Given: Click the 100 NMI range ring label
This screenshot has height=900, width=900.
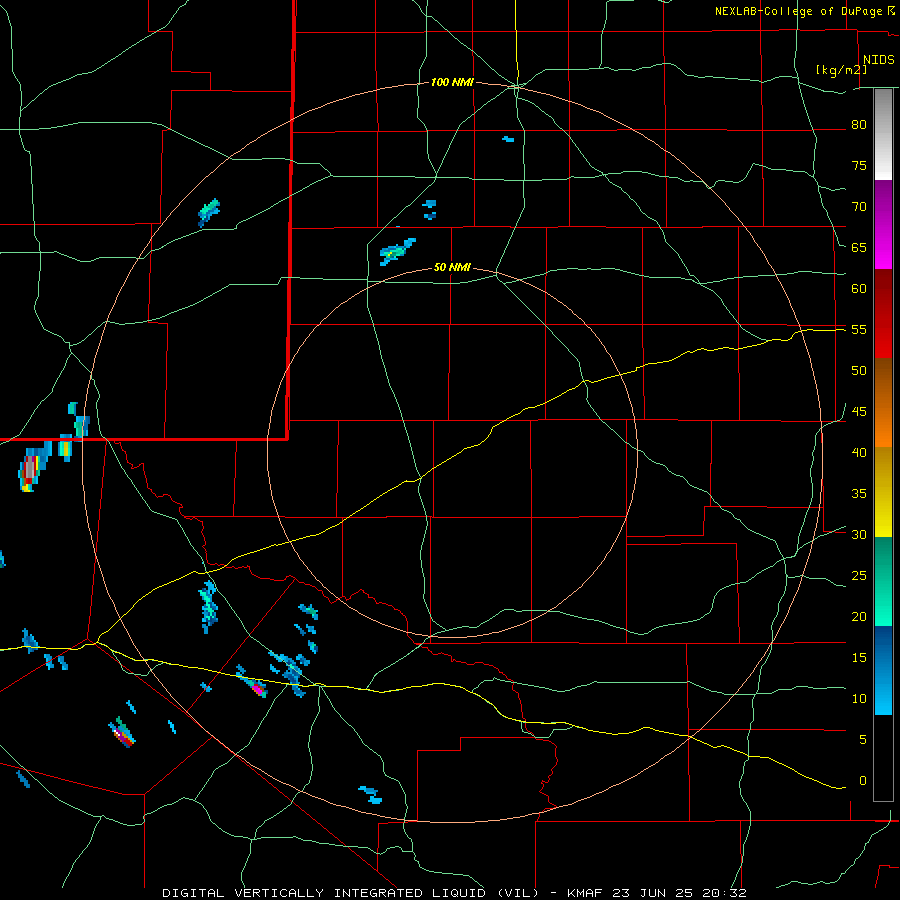Looking at the screenshot, I should tap(452, 83).
